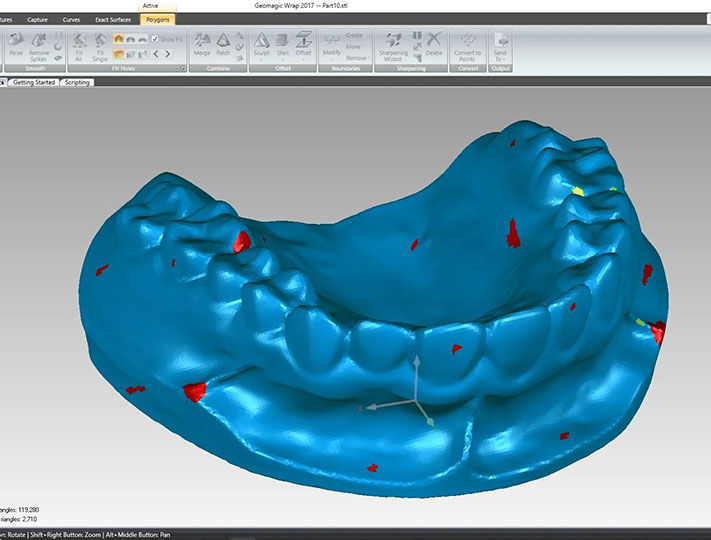Screen dimensions: 711x540
Task: Select the Patch tool
Action: click(224, 44)
